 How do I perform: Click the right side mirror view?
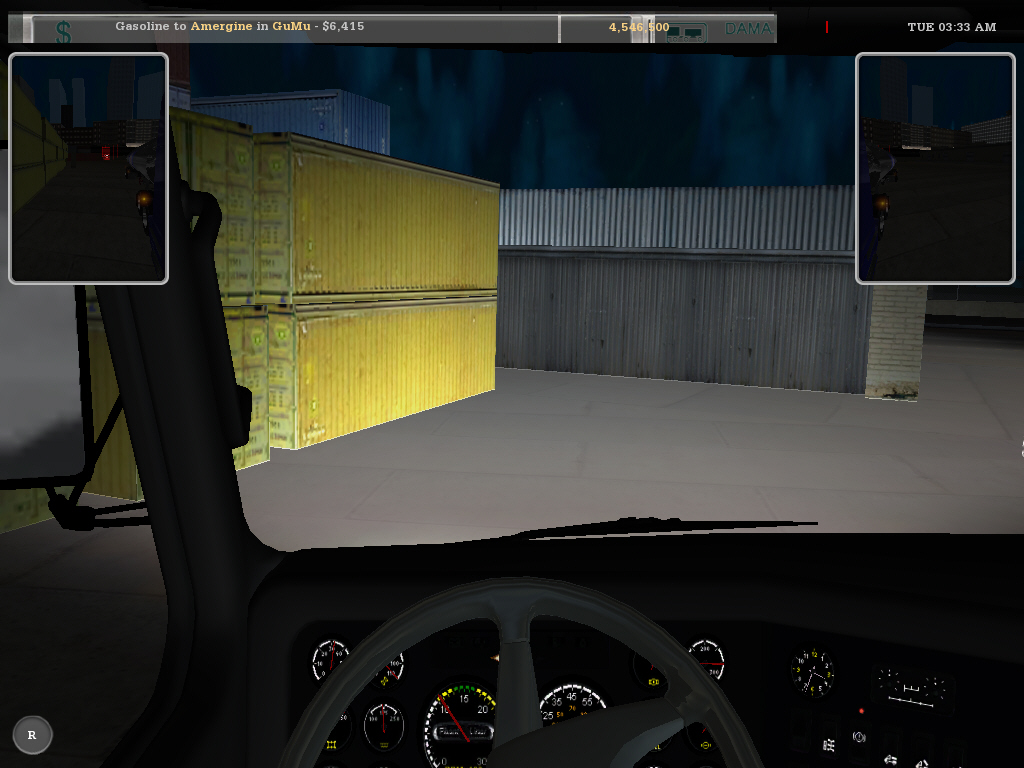tap(935, 169)
